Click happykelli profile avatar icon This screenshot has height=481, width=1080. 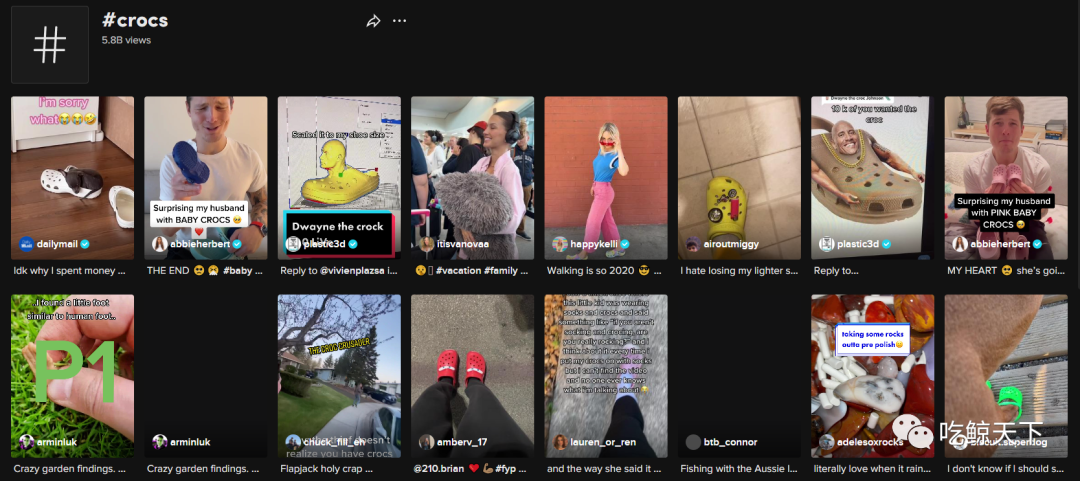coord(560,244)
